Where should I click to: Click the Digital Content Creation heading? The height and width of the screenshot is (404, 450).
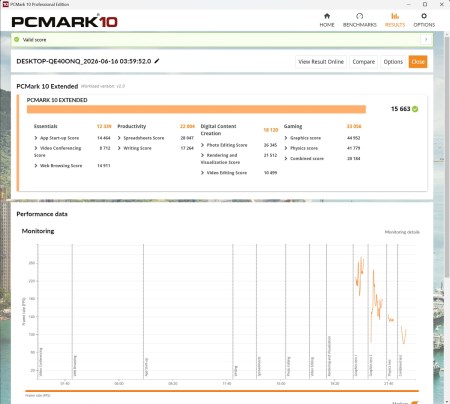pos(218,130)
